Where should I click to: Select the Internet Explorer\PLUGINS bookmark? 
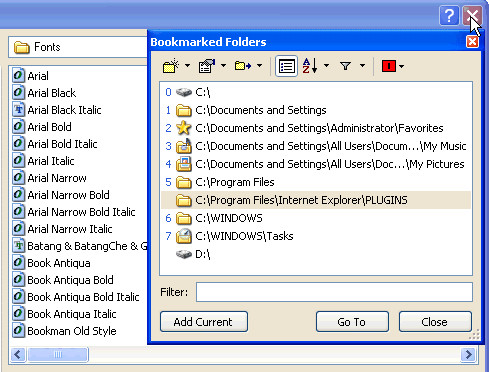(316, 200)
